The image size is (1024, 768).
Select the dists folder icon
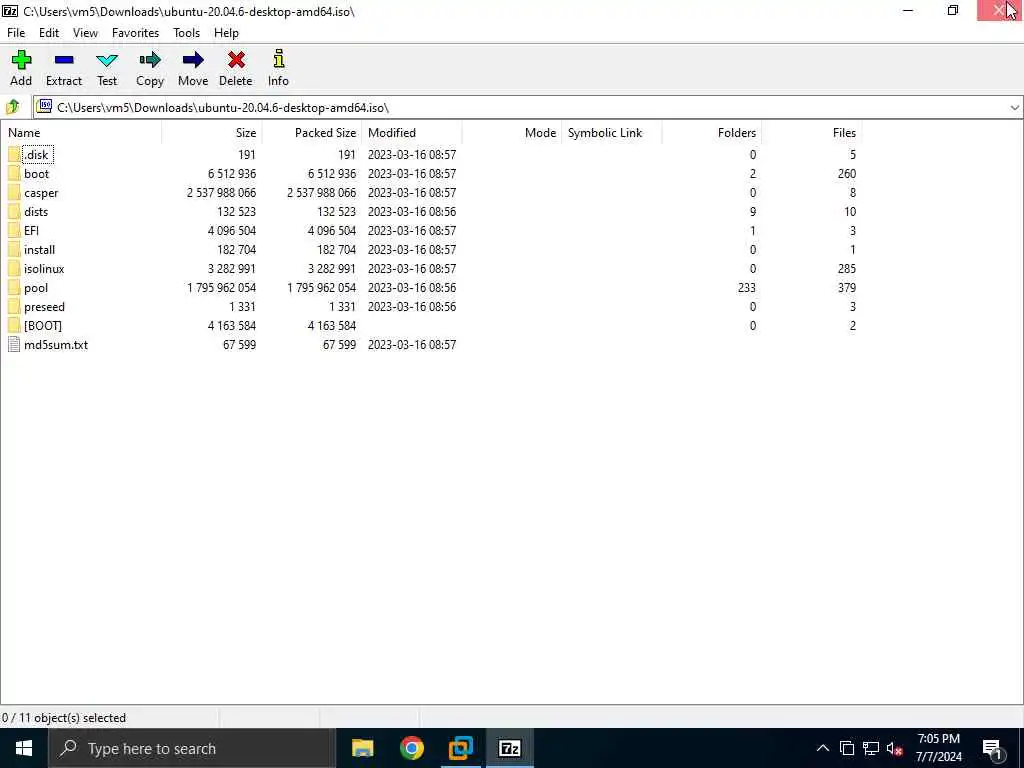tap(14, 212)
